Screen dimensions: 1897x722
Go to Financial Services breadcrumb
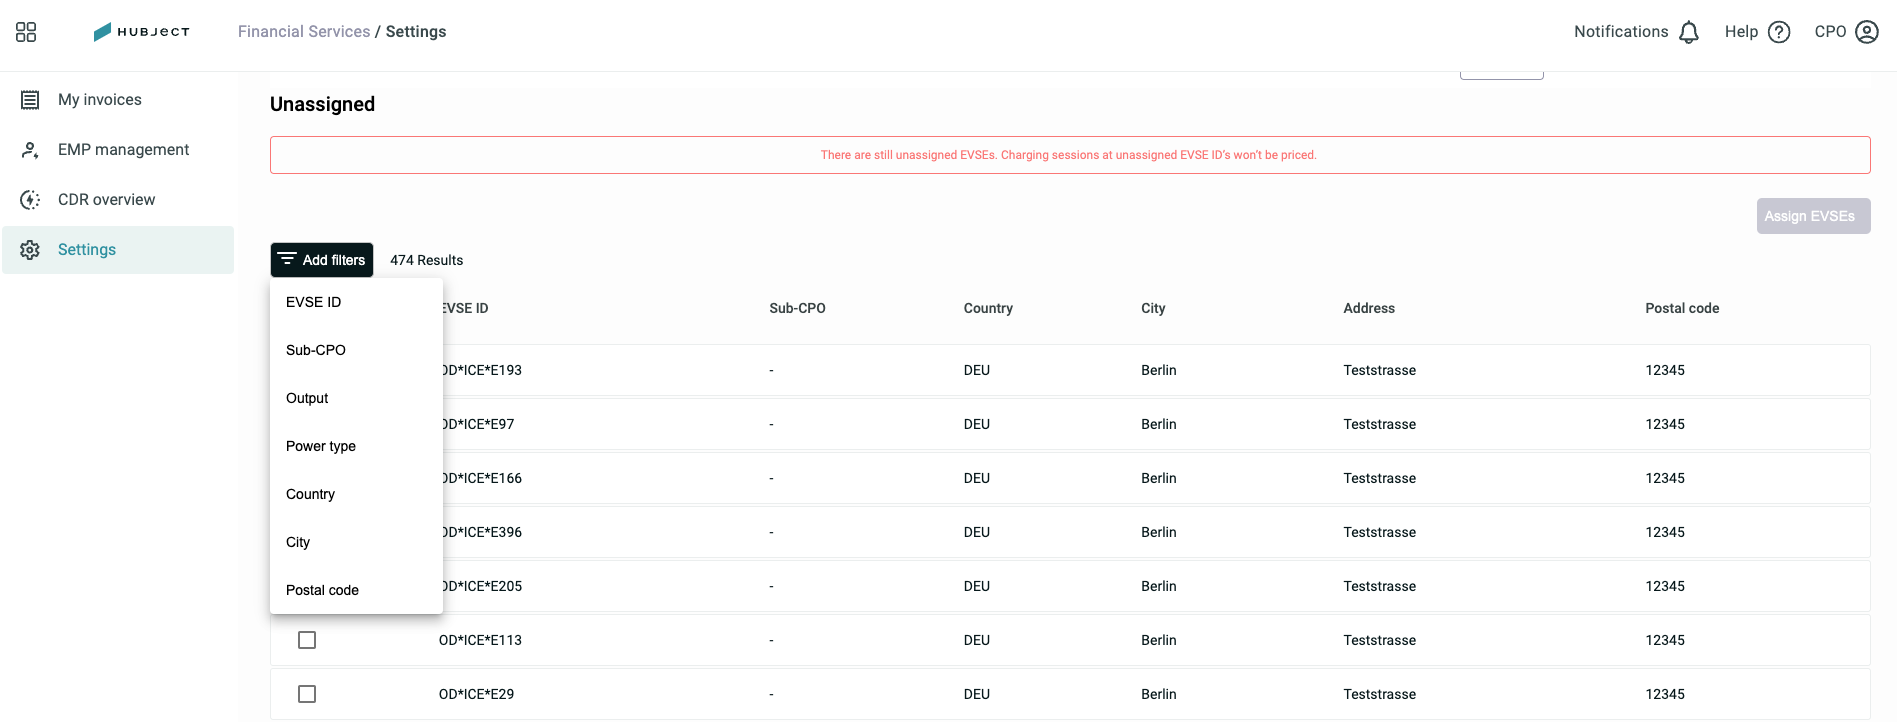coord(304,32)
